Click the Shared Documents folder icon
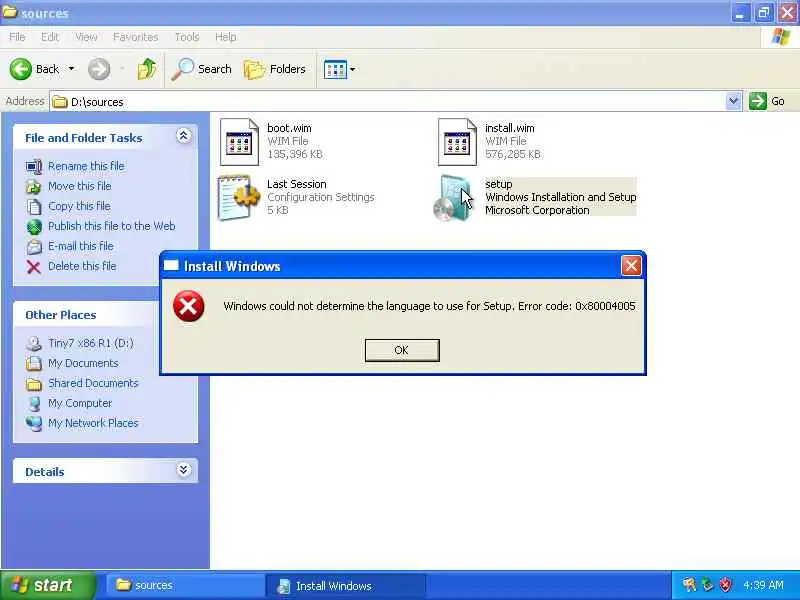Screen dimensions: 800x600 [x=34, y=384]
